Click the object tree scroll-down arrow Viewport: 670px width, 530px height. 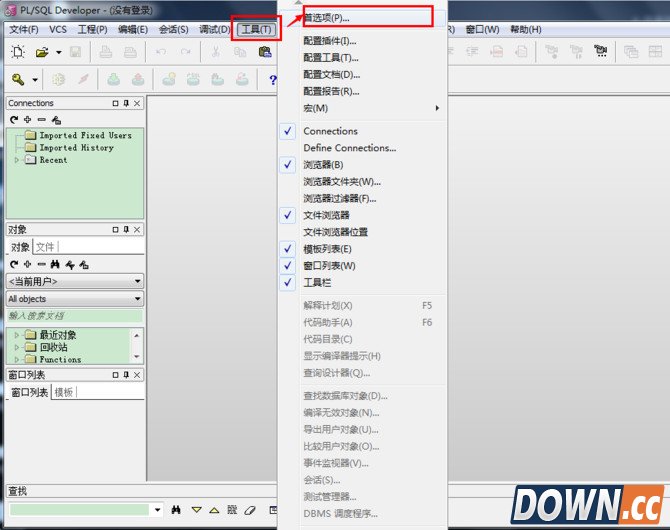tap(137, 357)
